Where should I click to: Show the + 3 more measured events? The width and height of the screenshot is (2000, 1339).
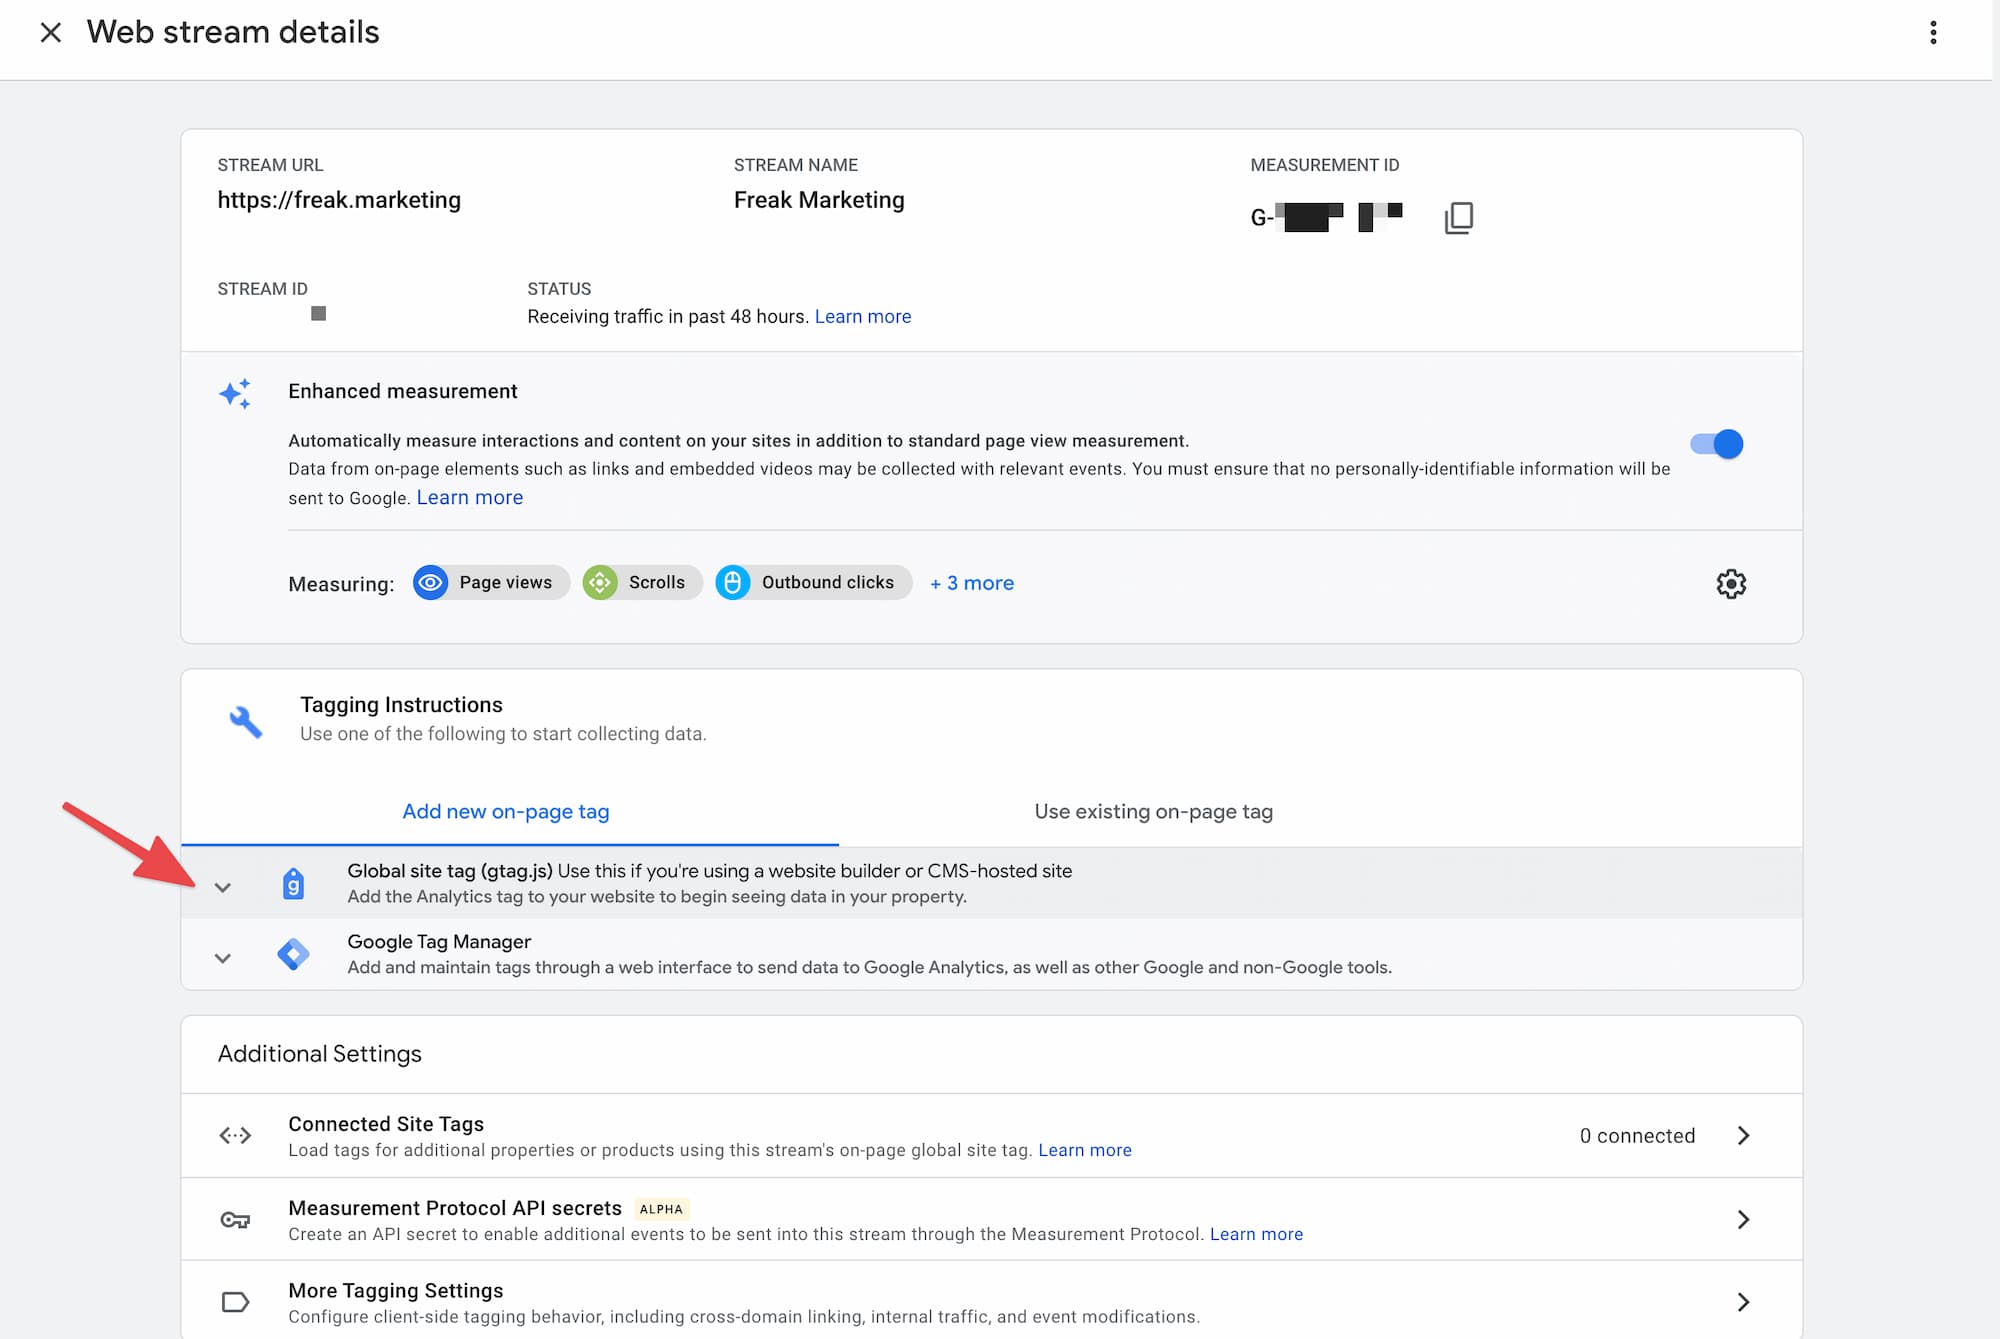tap(971, 583)
